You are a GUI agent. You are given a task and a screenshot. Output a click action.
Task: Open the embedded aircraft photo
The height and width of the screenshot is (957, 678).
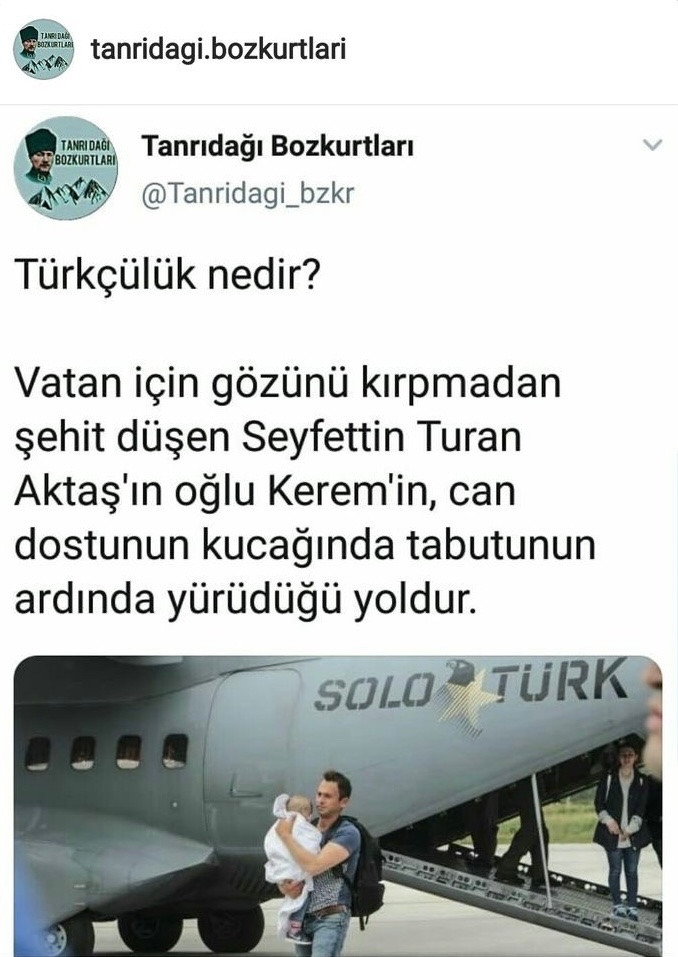point(338,806)
